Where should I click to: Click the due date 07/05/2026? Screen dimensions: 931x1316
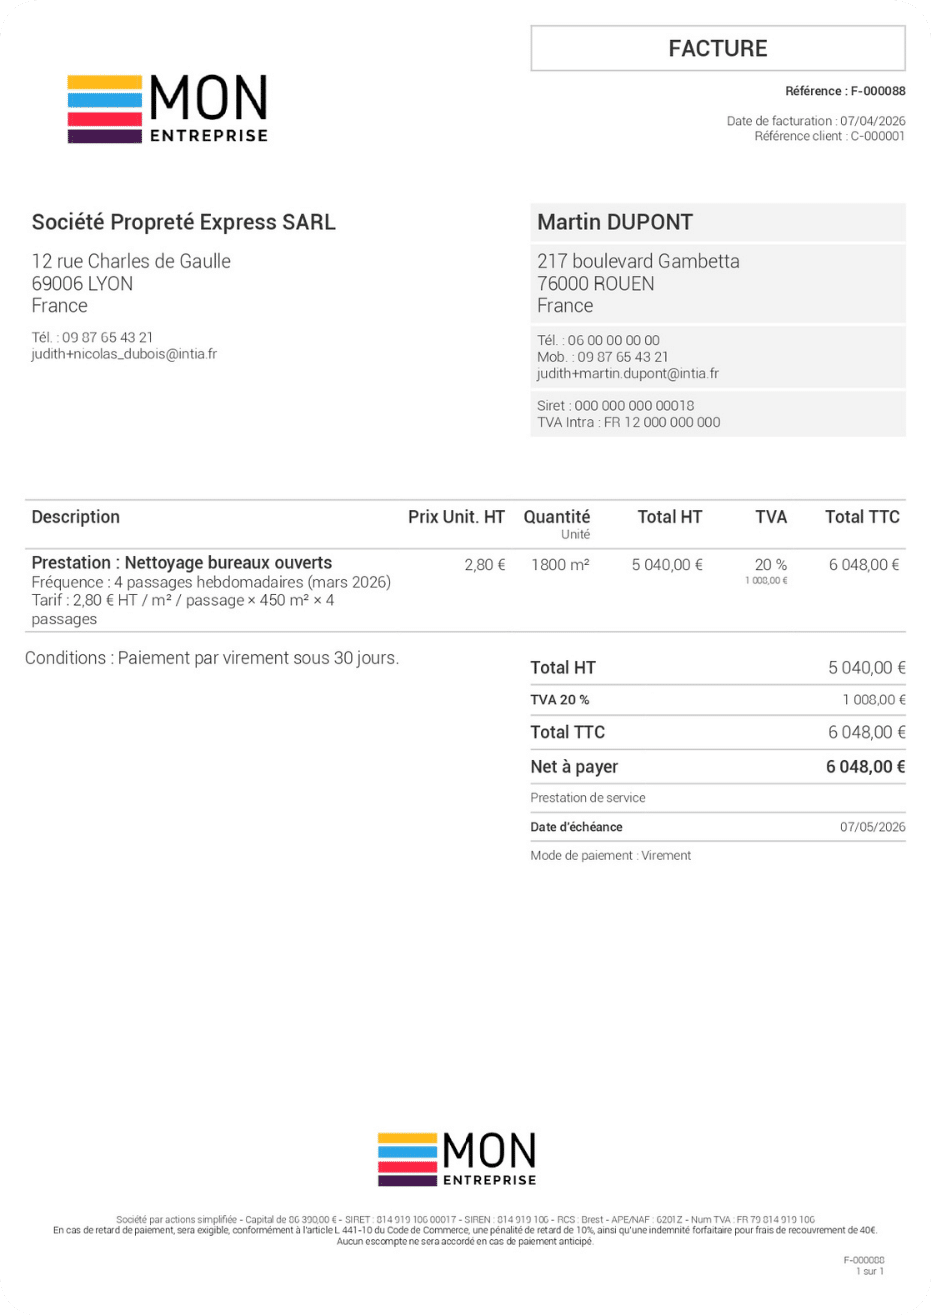tap(873, 827)
